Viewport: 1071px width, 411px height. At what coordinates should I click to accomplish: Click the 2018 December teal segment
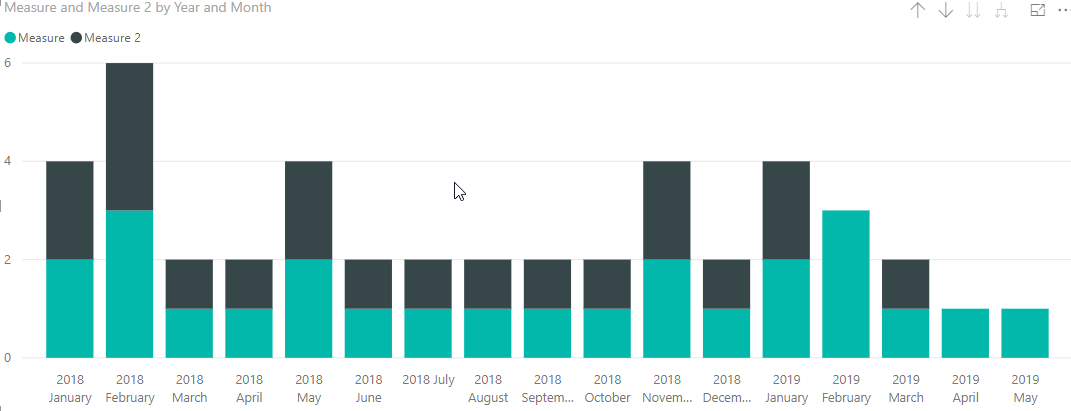click(726, 333)
